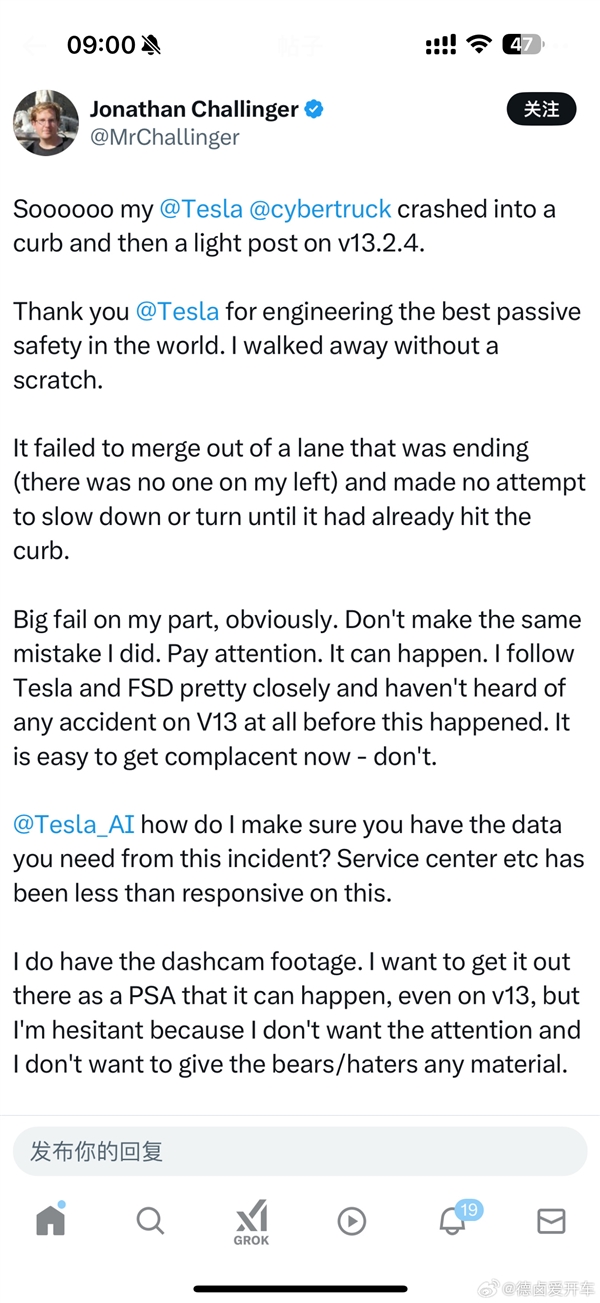
Task: Open the GROK labeled menu item
Action: 251,1237
